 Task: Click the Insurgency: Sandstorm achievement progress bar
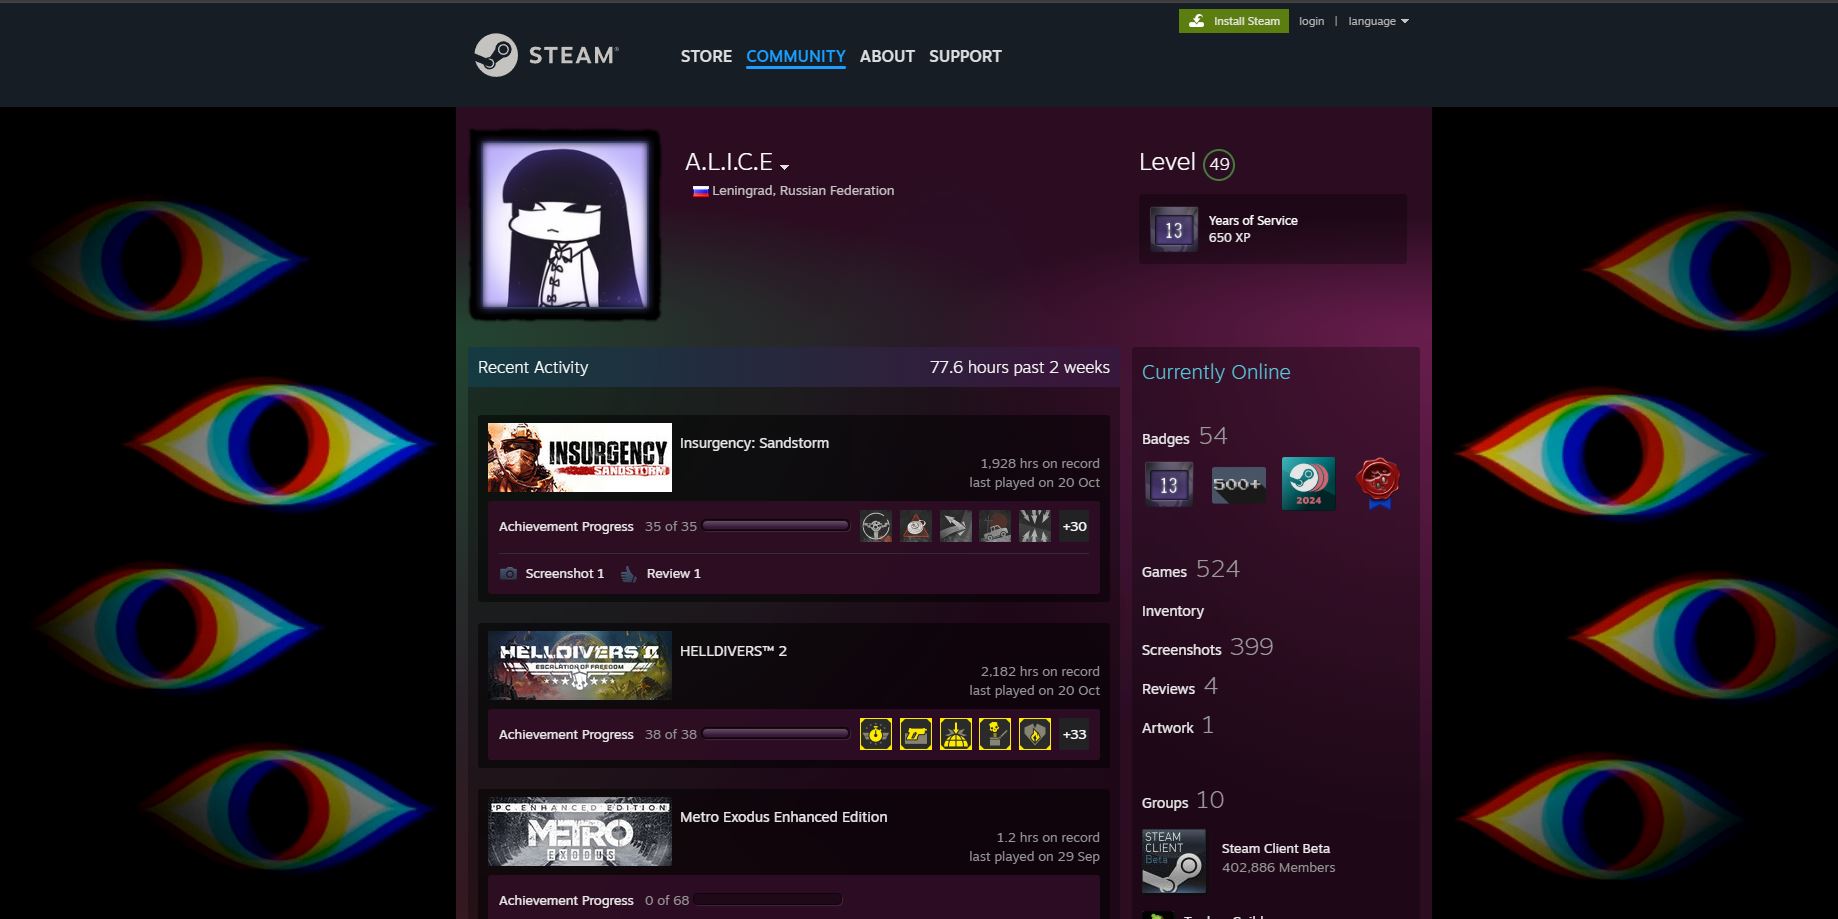(x=776, y=526)
